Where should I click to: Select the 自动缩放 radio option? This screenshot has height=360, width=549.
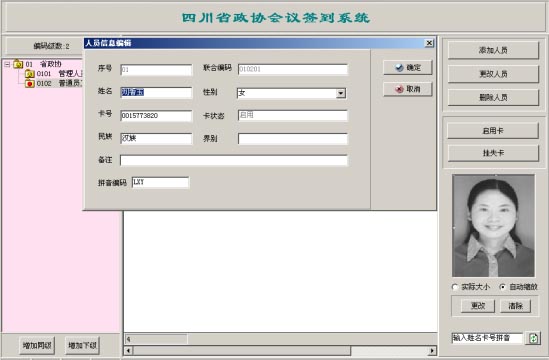[502, 287]
